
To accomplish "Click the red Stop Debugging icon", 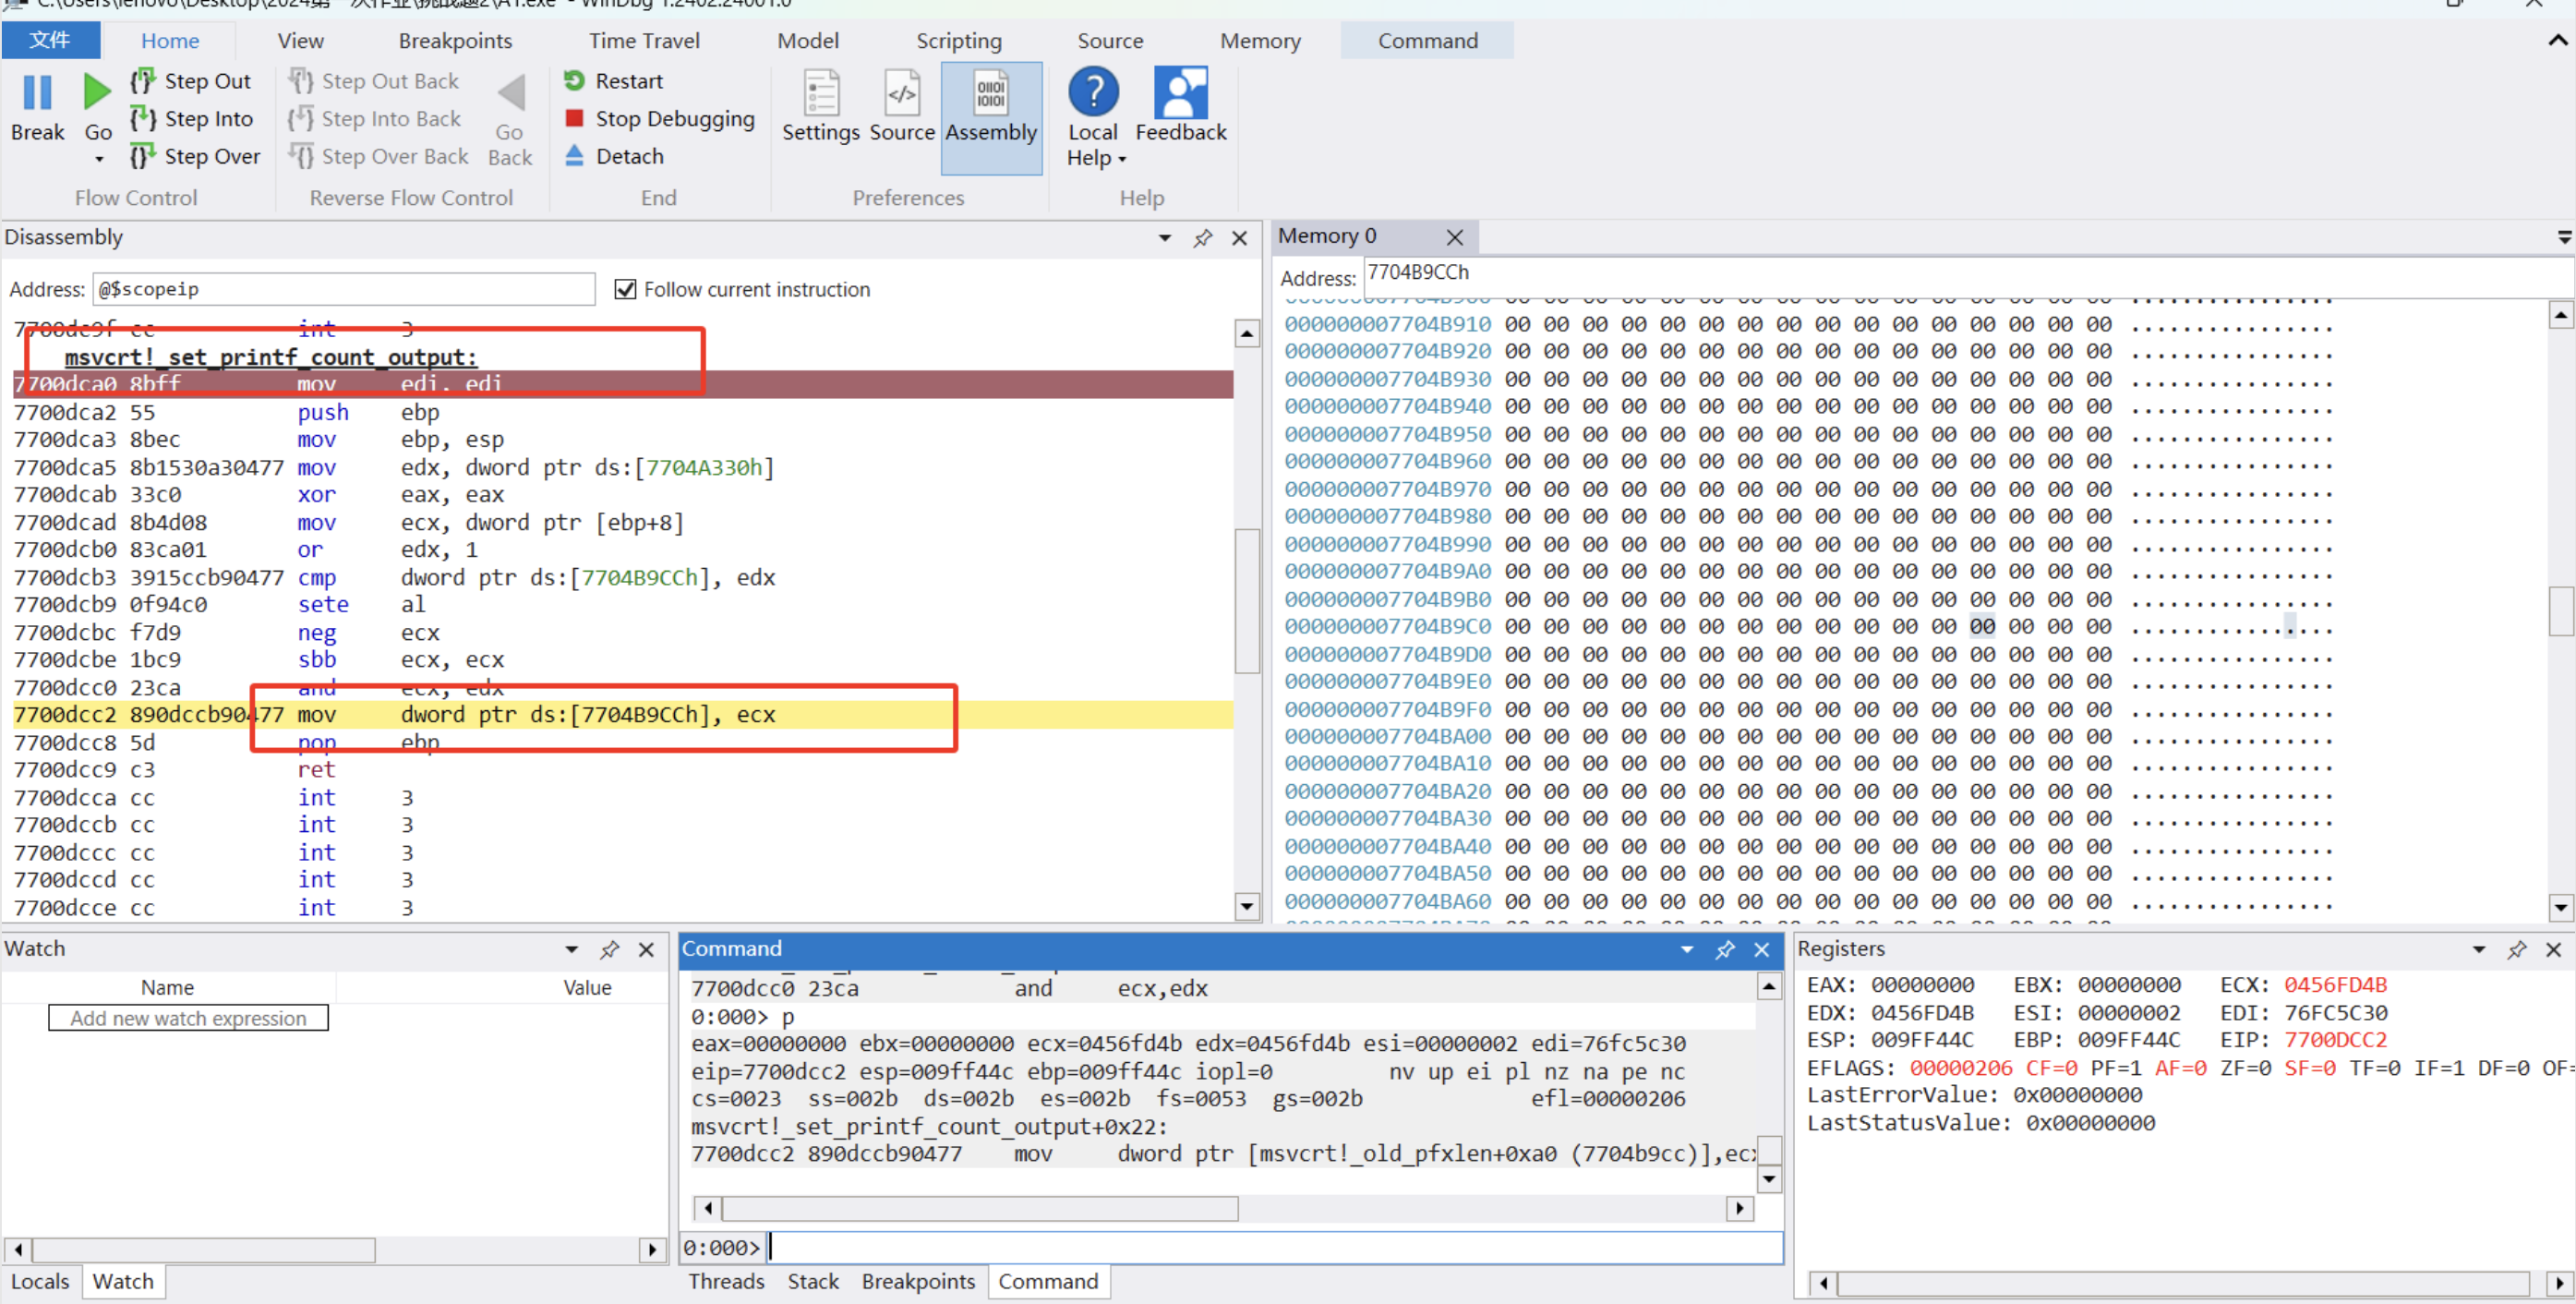I will pos(574,119).
